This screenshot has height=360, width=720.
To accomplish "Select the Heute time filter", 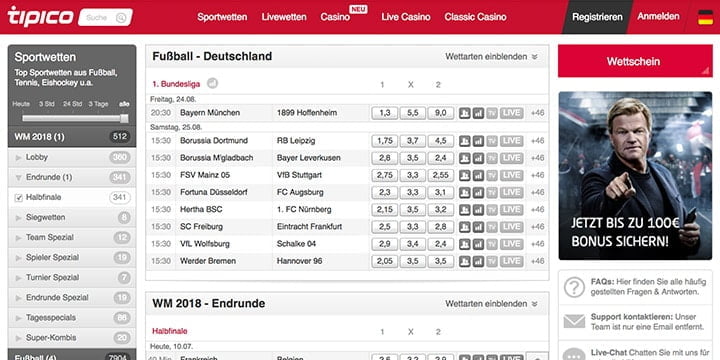I will pos(21,104).
